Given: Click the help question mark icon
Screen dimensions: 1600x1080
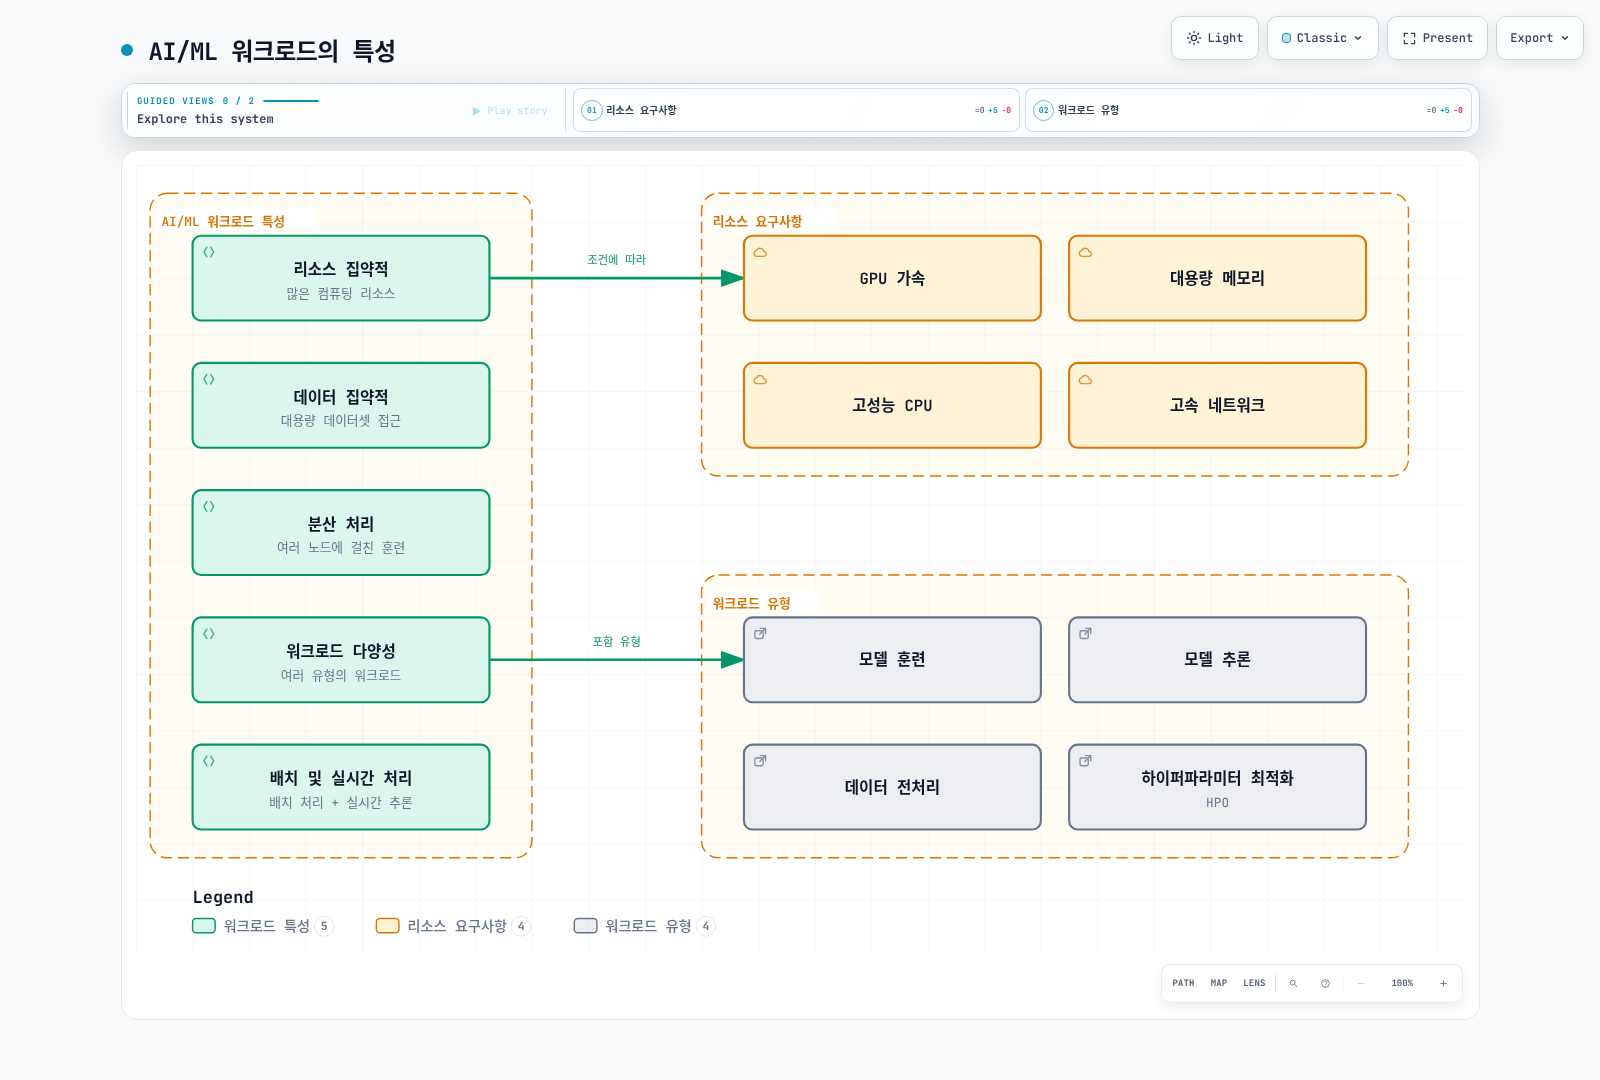Looking at the screenshot, I should coord(1325,983).
